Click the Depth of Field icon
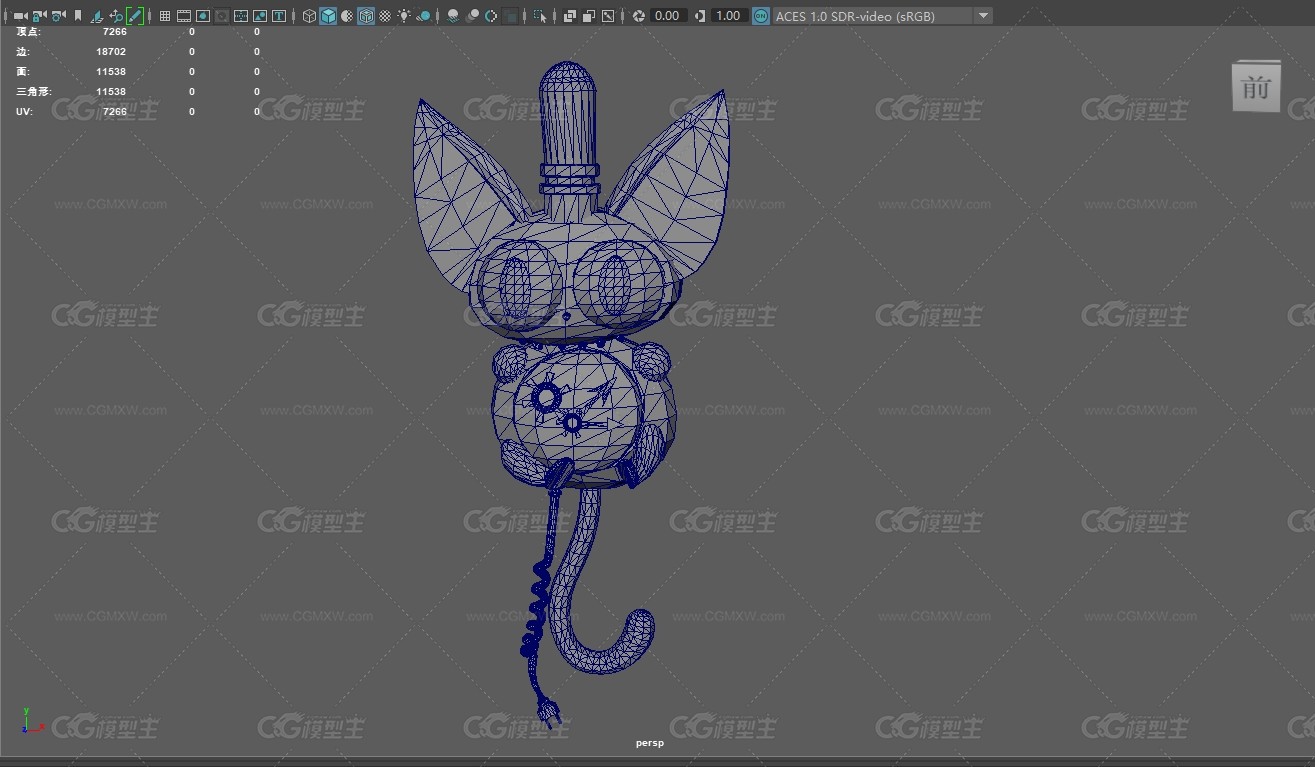This screenshot has height=767, width=1315. 510,16
